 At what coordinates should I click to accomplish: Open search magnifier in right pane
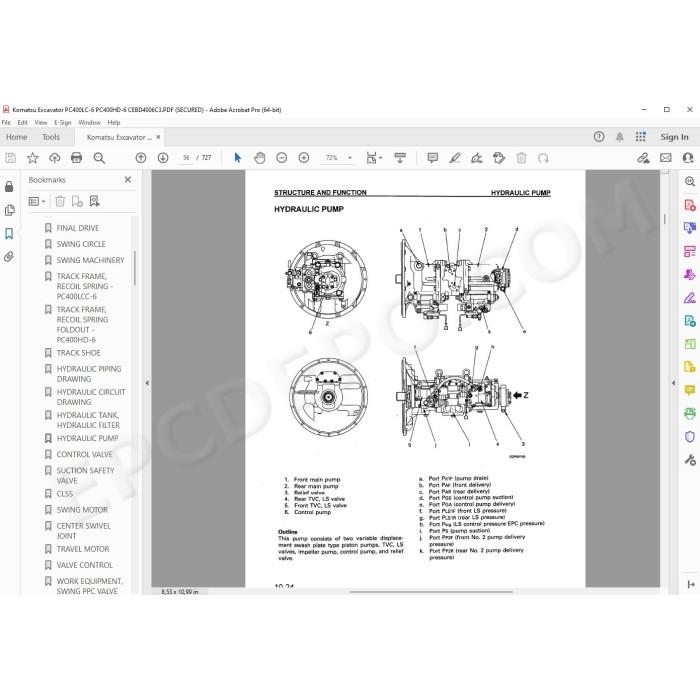pos(690,182)
